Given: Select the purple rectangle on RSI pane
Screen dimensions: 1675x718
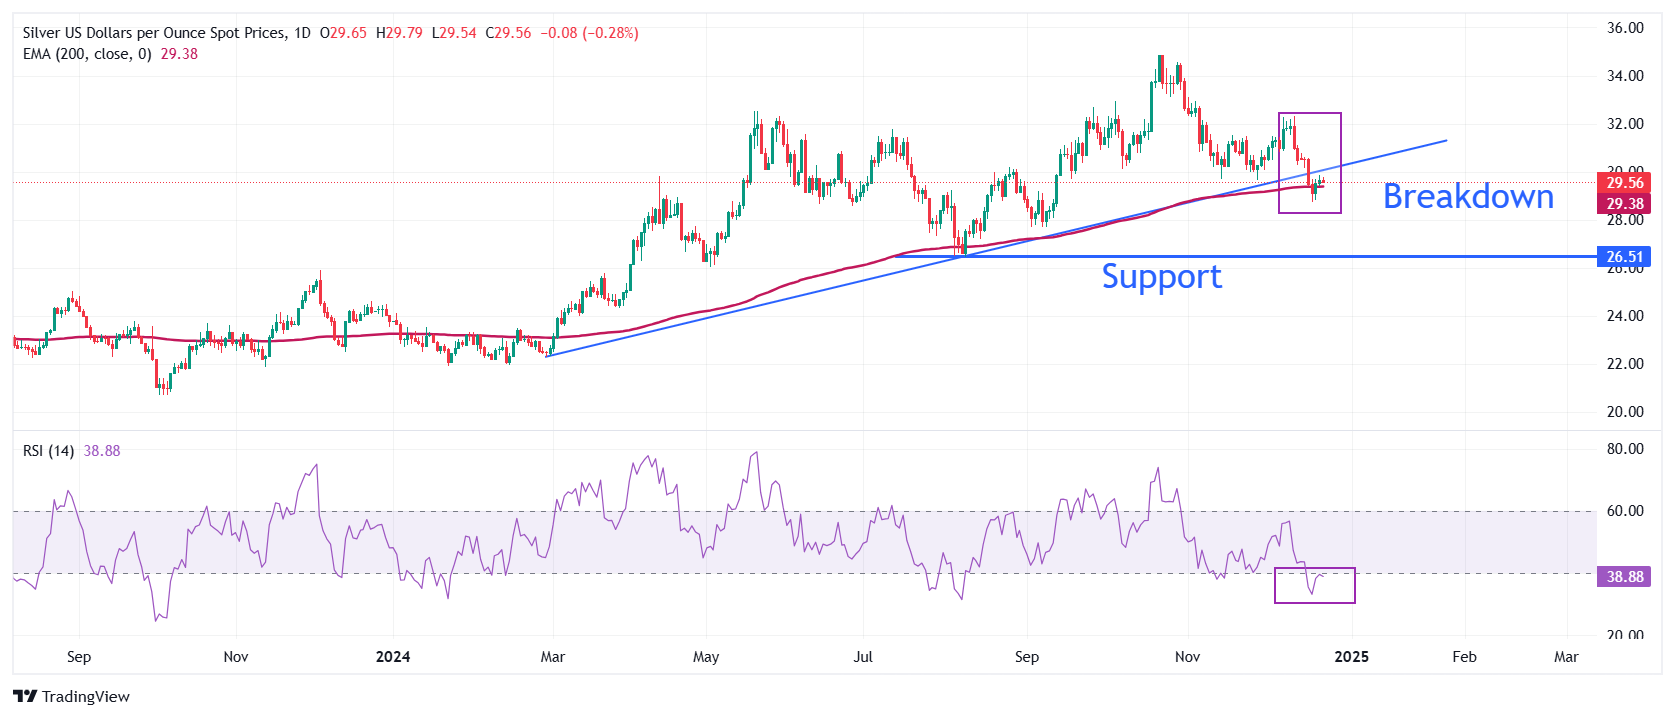Looking at the screenshot, I should click(x=1314, y=569).
